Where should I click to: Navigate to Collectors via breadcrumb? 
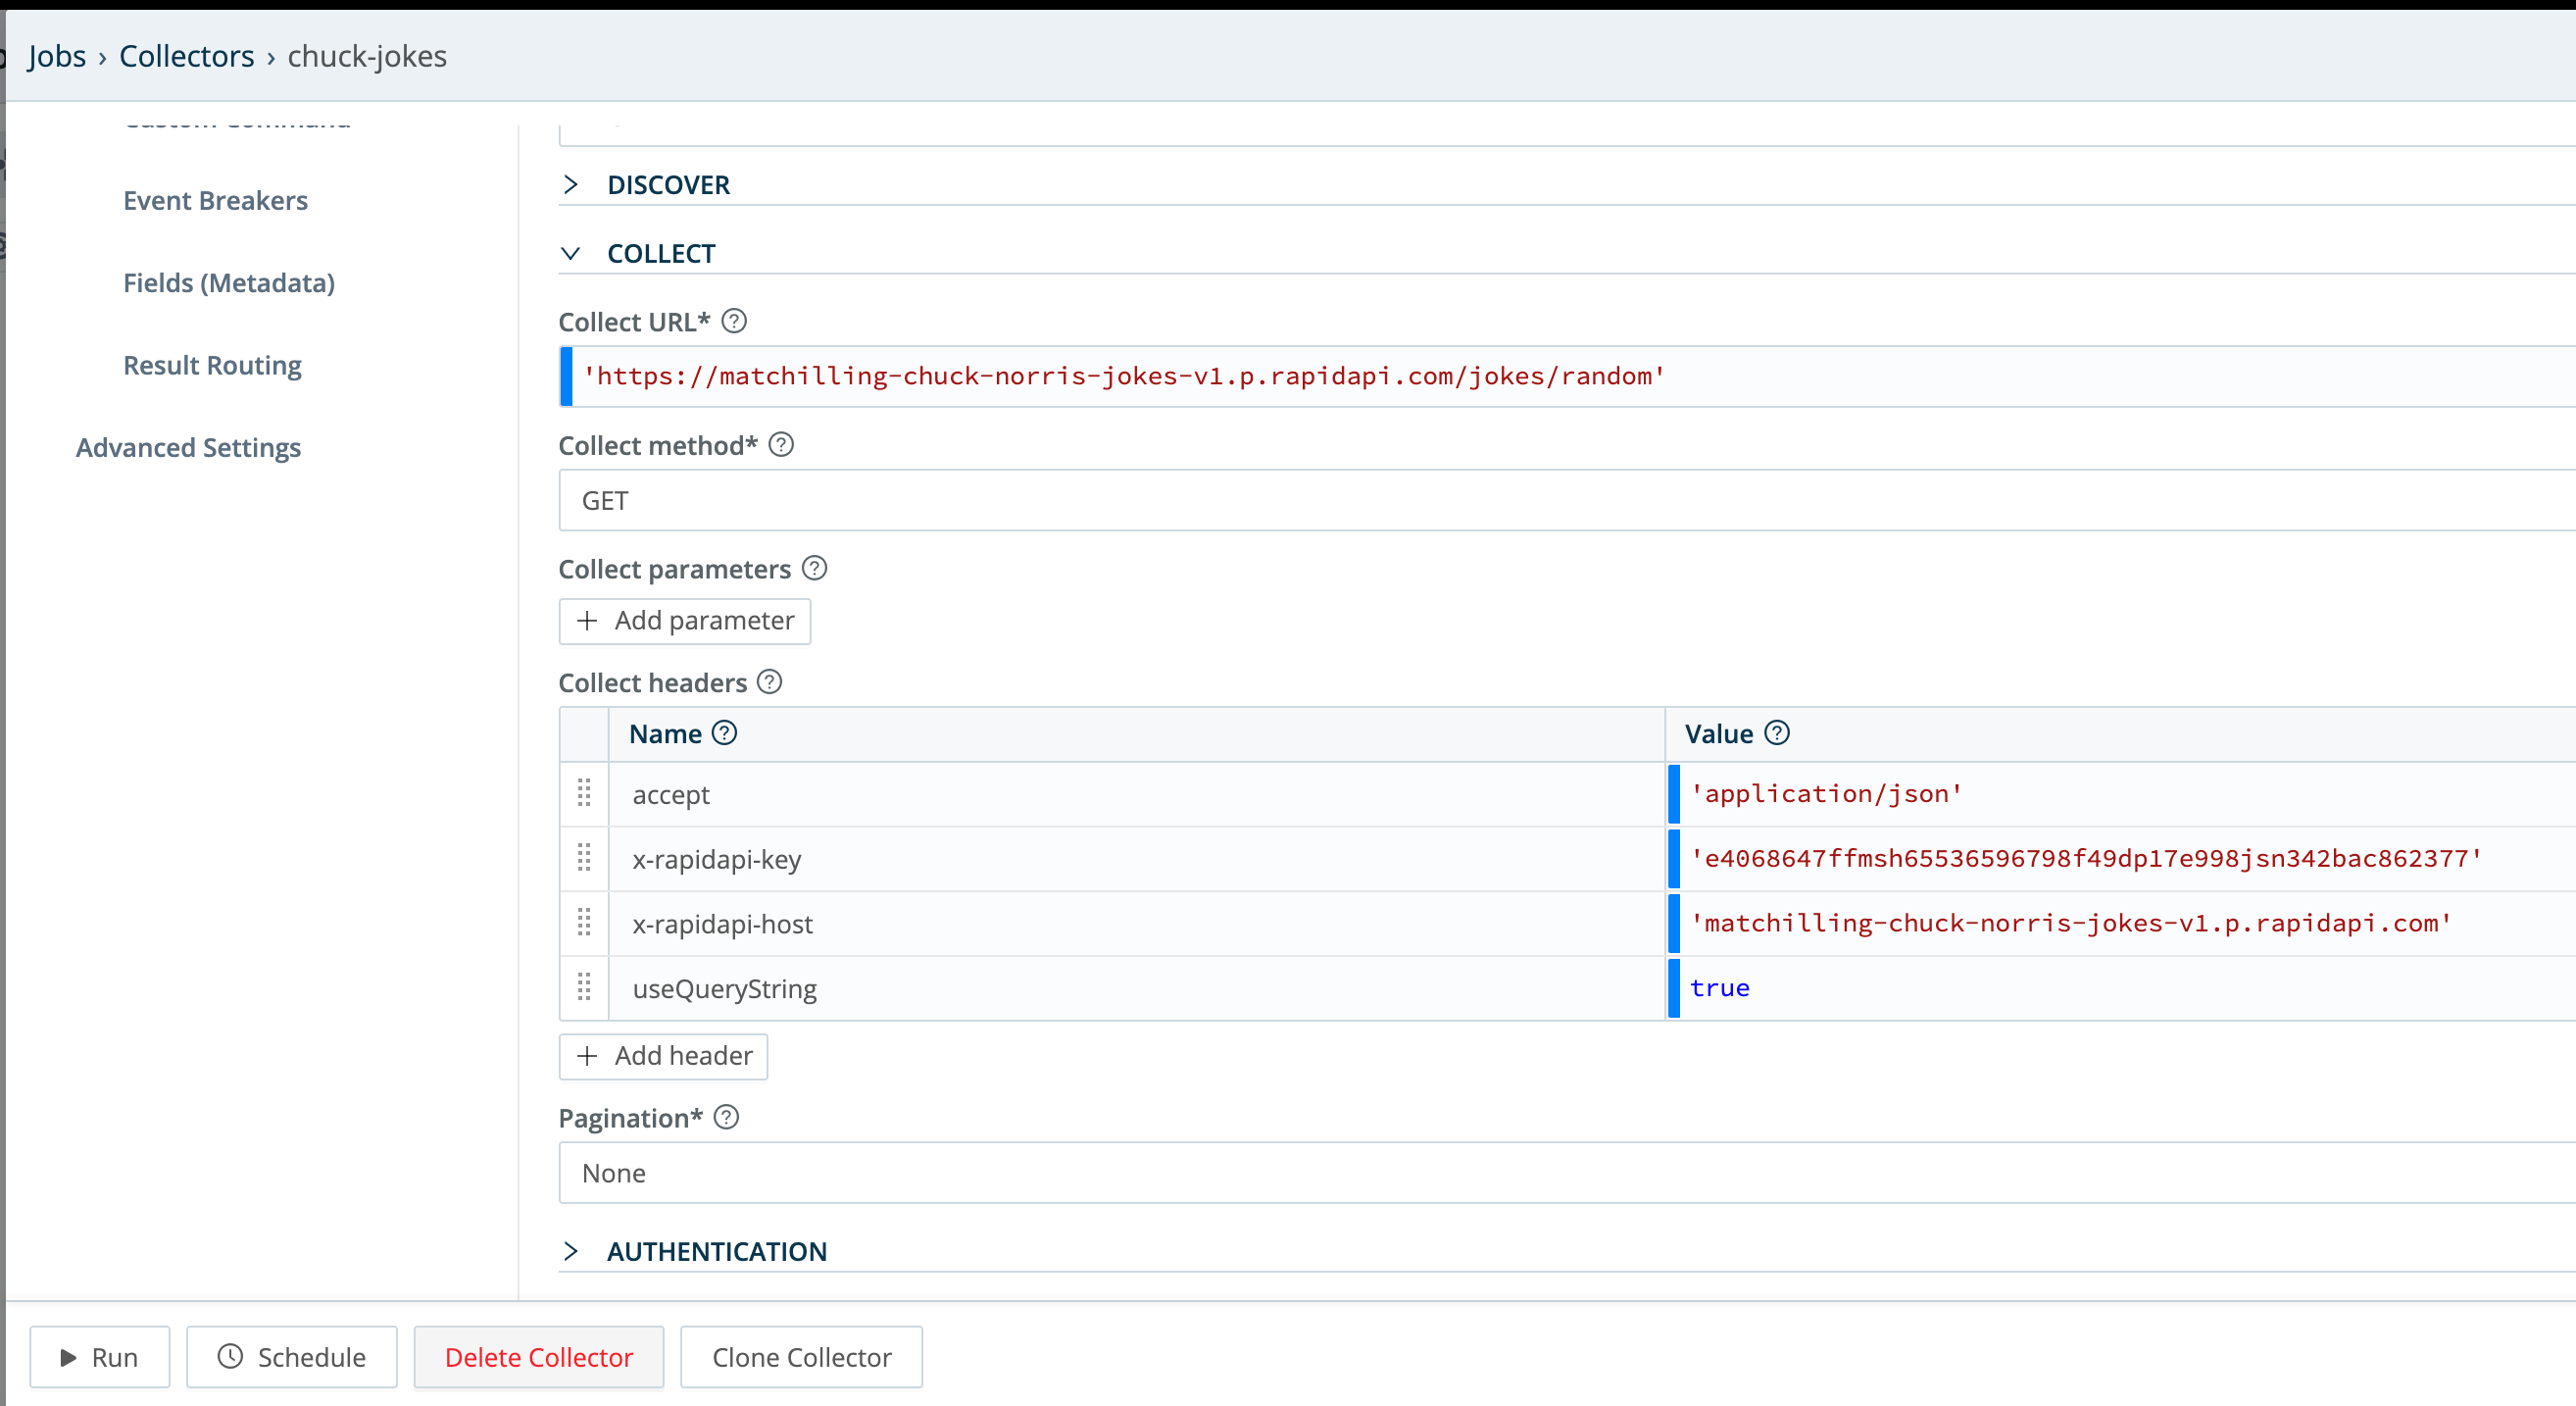[186, 55]
